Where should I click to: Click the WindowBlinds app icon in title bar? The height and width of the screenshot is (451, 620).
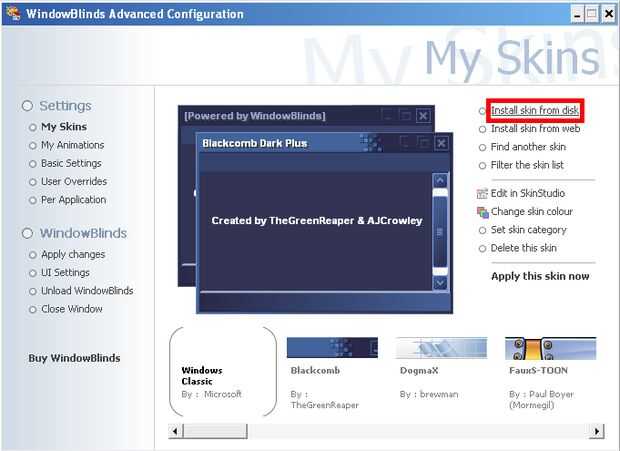click(13, 13)
